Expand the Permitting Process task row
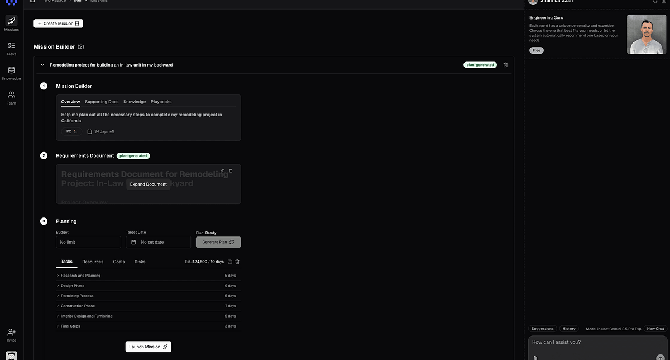This screenshot has width=670, height=360. click(147, 296)
